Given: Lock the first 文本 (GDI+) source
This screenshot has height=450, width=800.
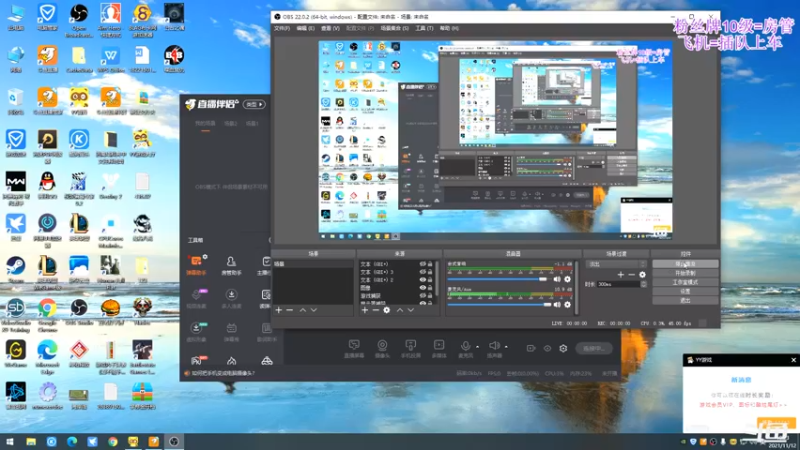Looking at the screenshot, I should pos(430,264).
